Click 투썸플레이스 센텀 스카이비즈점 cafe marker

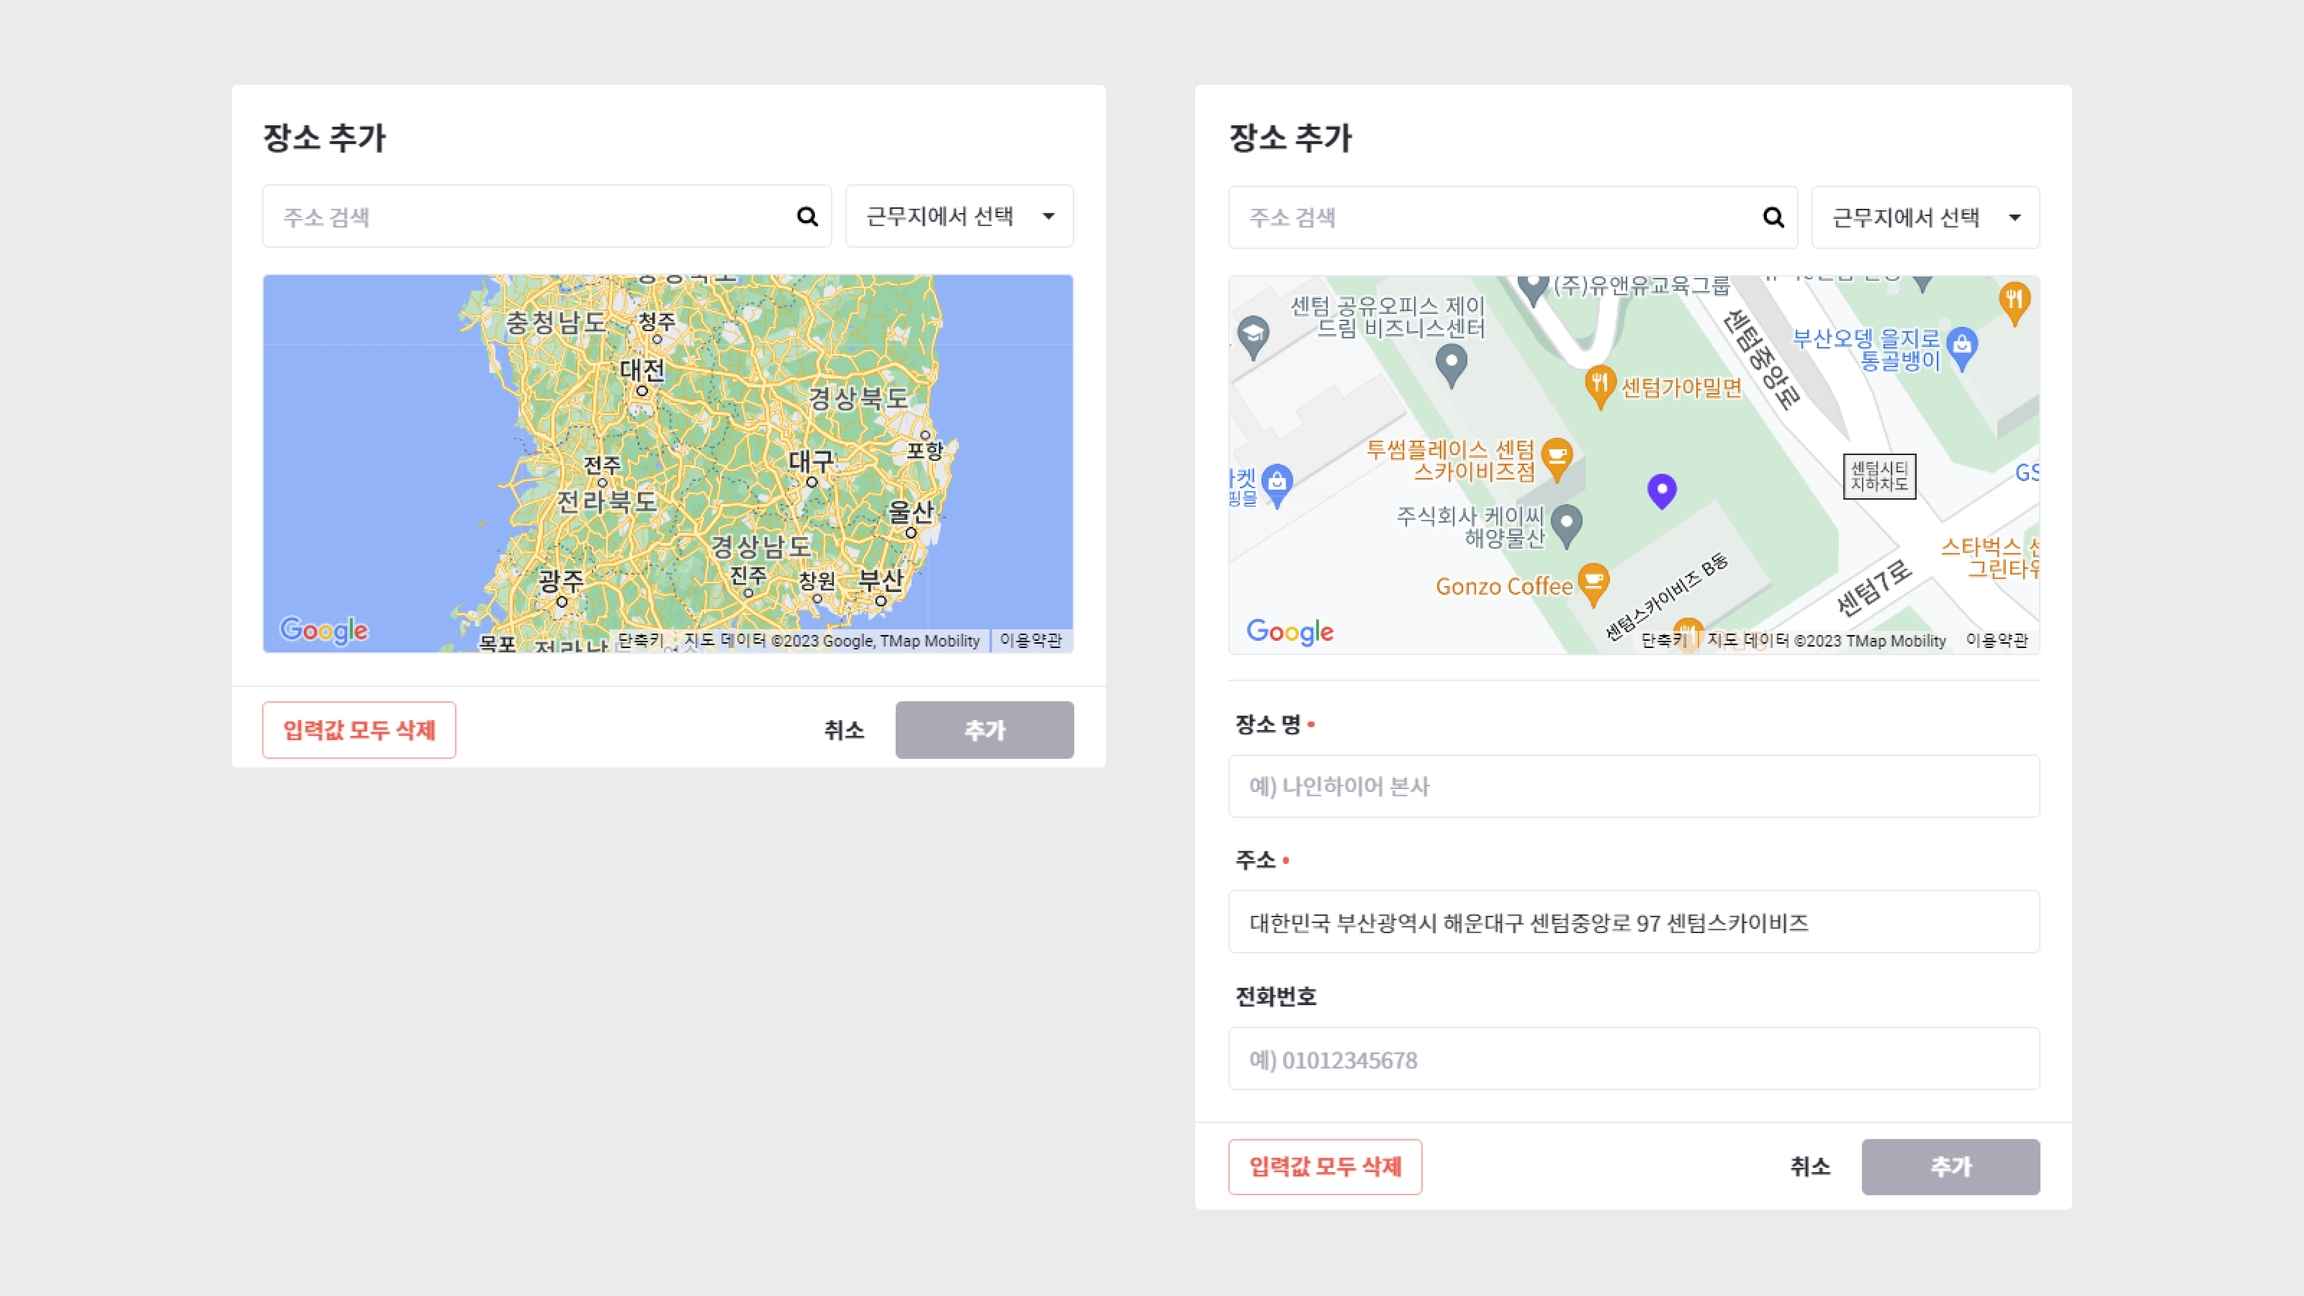click(x=1556, y=457)
